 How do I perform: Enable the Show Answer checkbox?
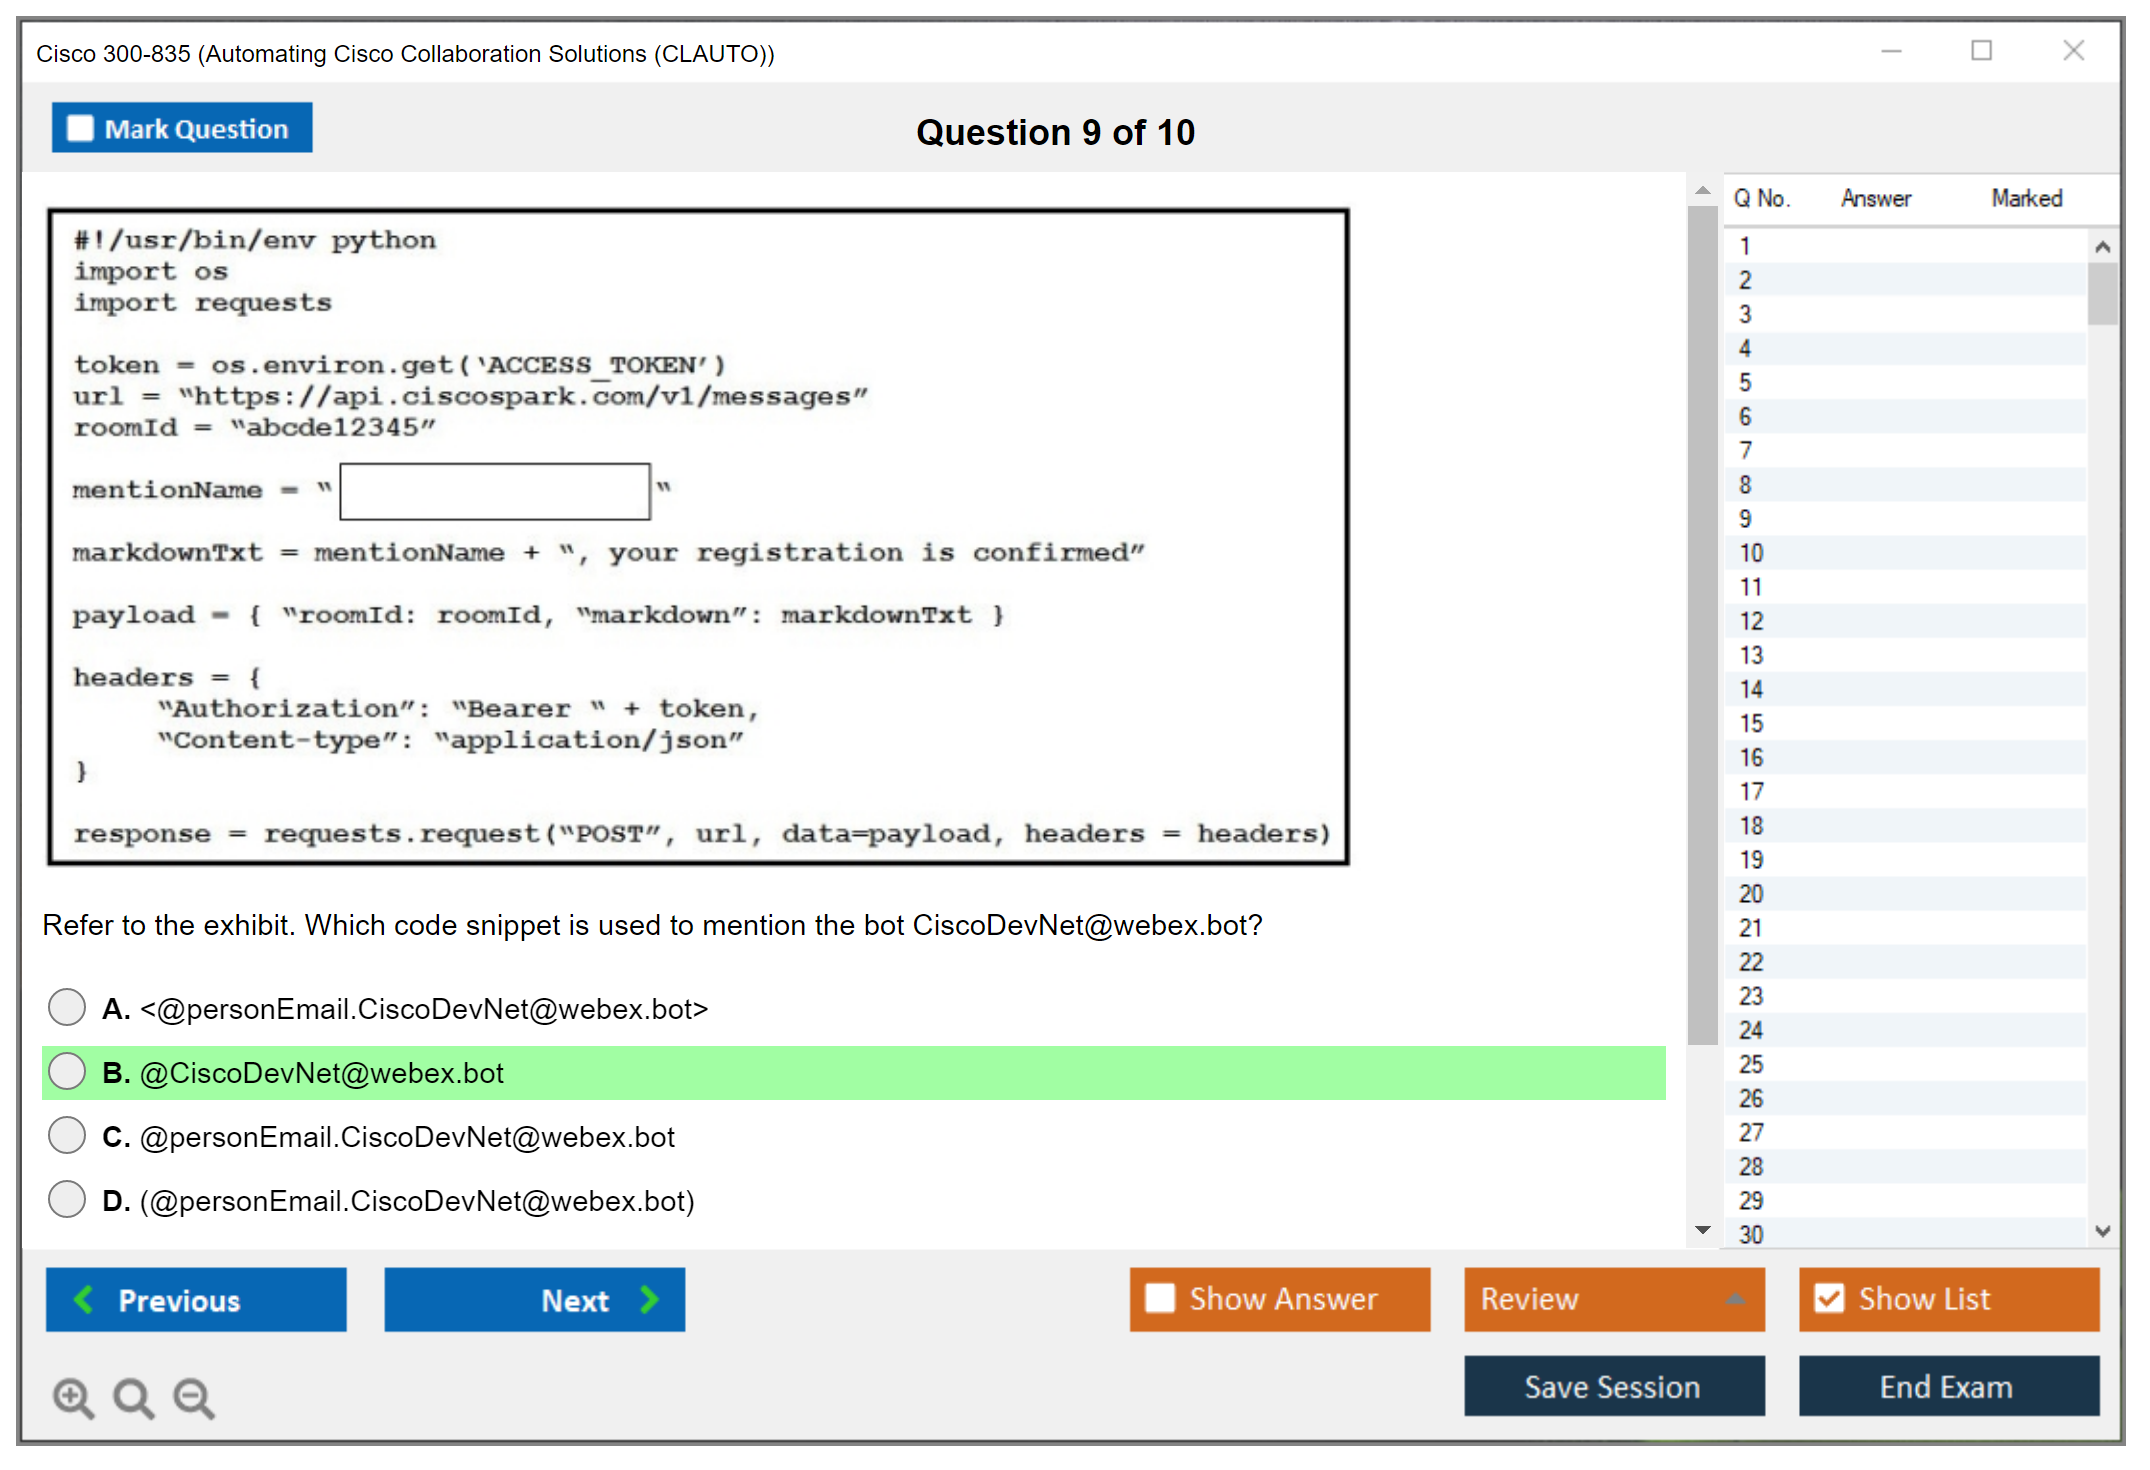tap(1160, 1298)
